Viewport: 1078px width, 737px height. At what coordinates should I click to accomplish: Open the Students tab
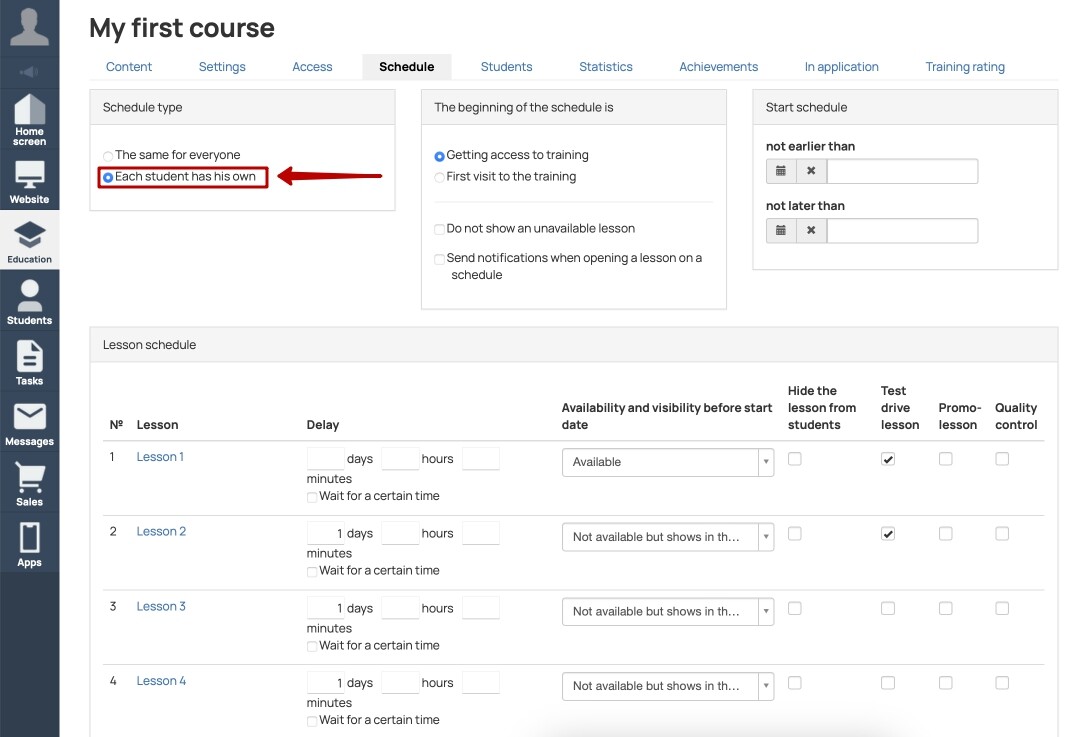[x=507, y=67]
